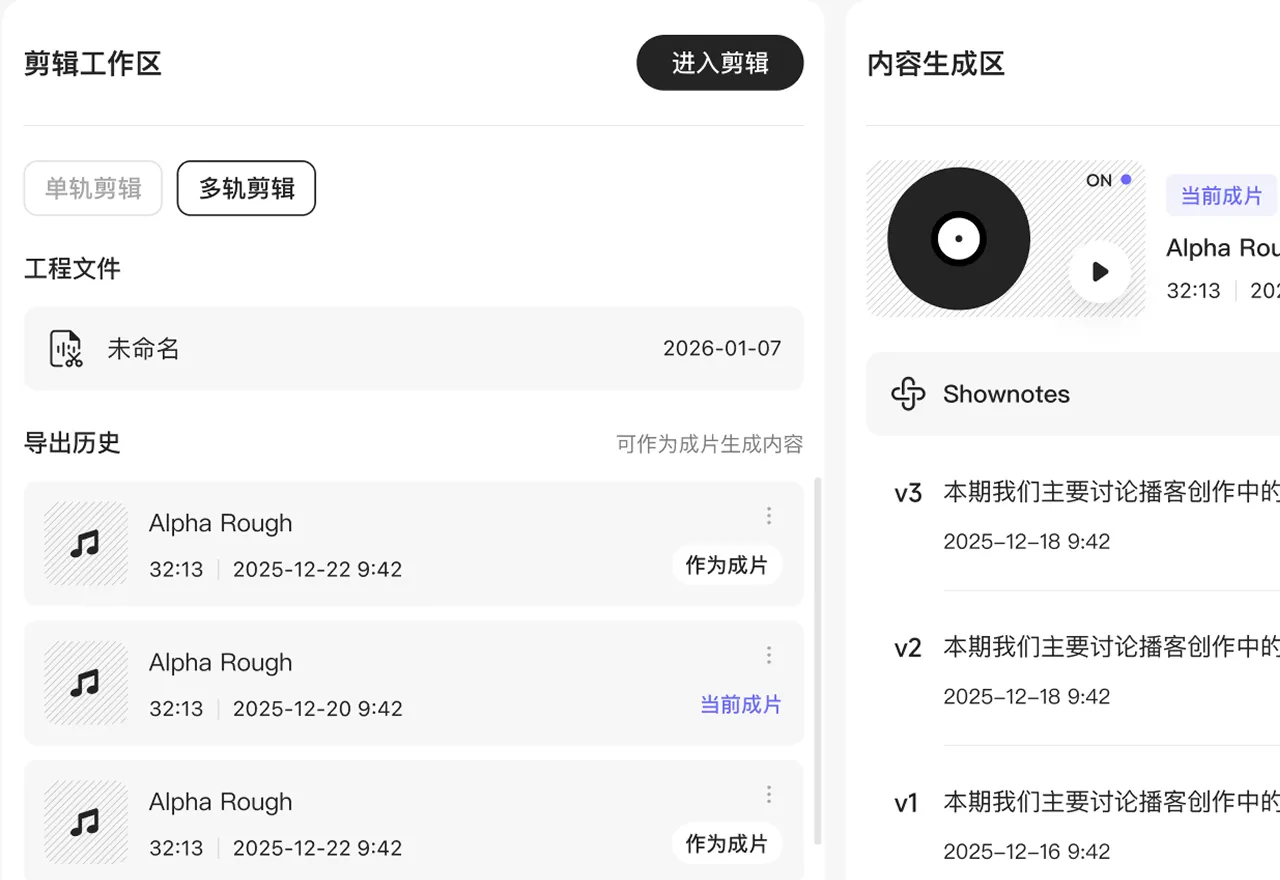
Task: Set first Alpha Rough export 作为成片
Action: [726, 566]
